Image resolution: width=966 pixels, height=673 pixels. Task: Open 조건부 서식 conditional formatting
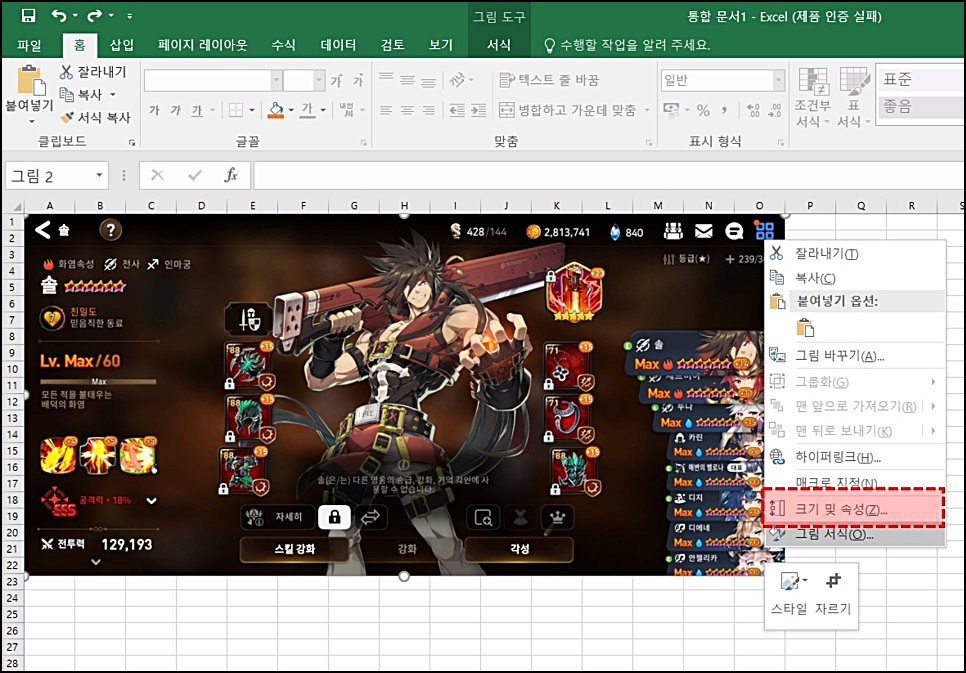[x=813, y=97]
